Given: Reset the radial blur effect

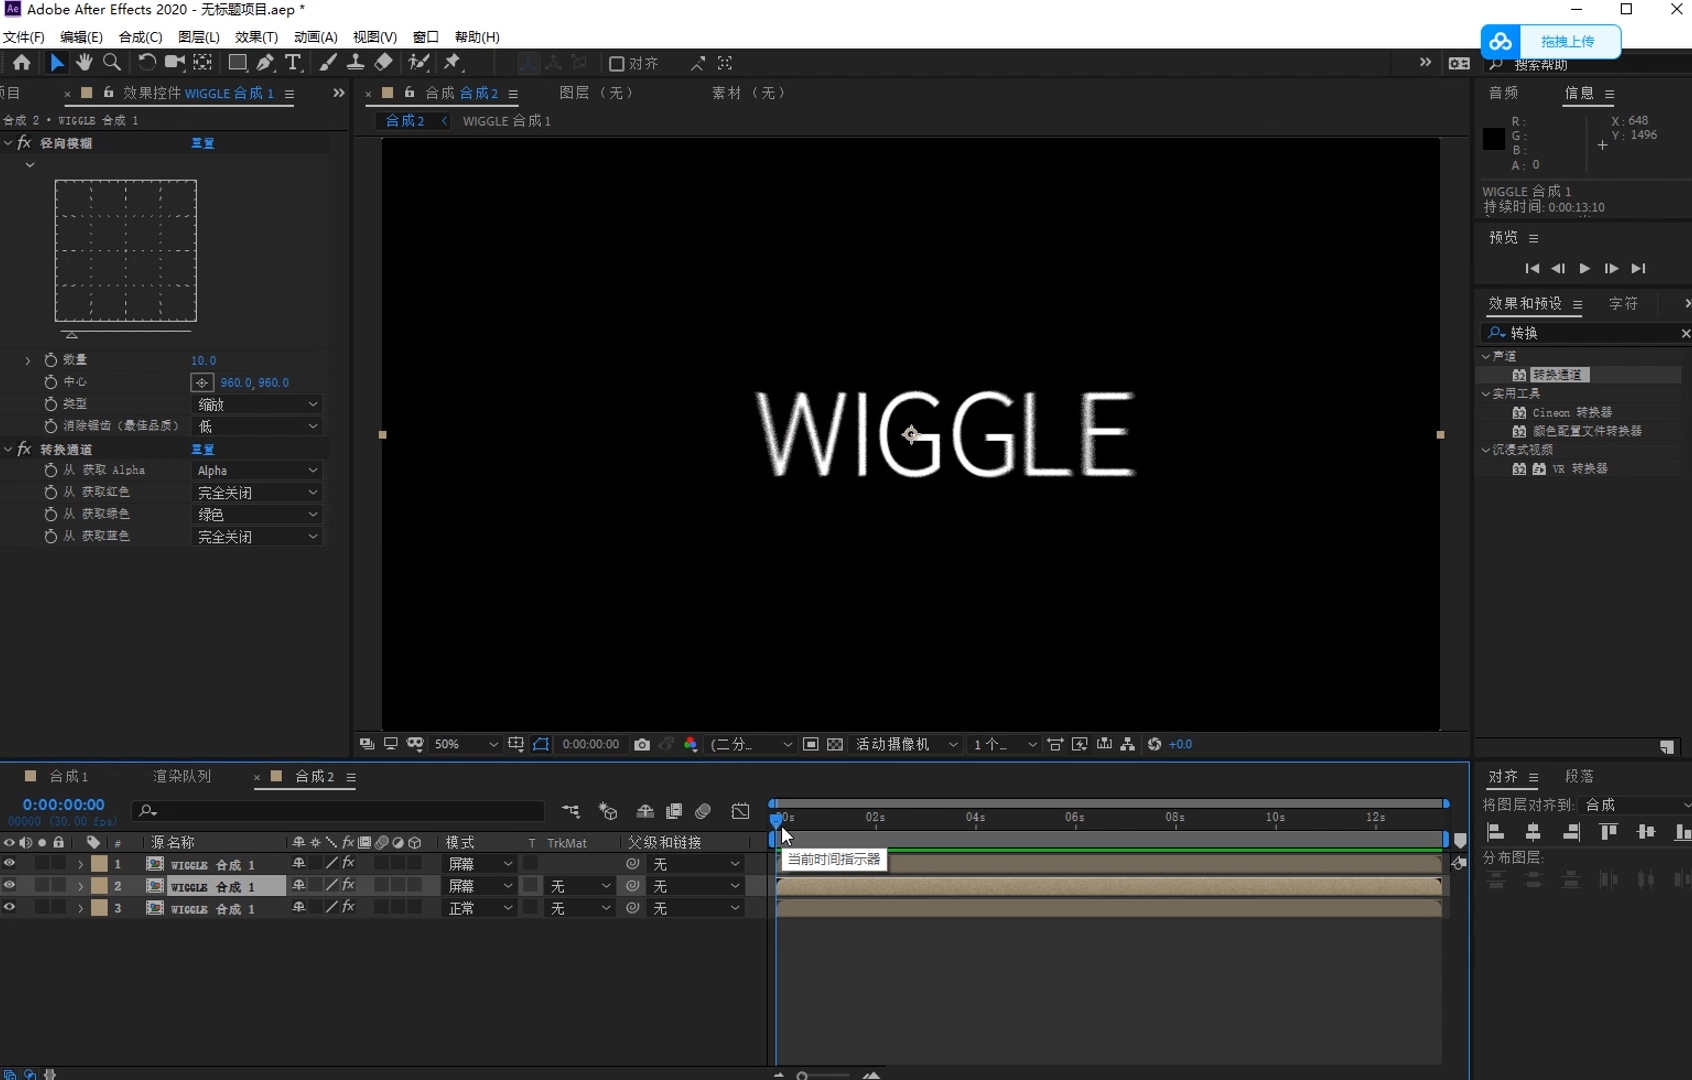Looking at the screenshot, I should (x=202, y=143).
